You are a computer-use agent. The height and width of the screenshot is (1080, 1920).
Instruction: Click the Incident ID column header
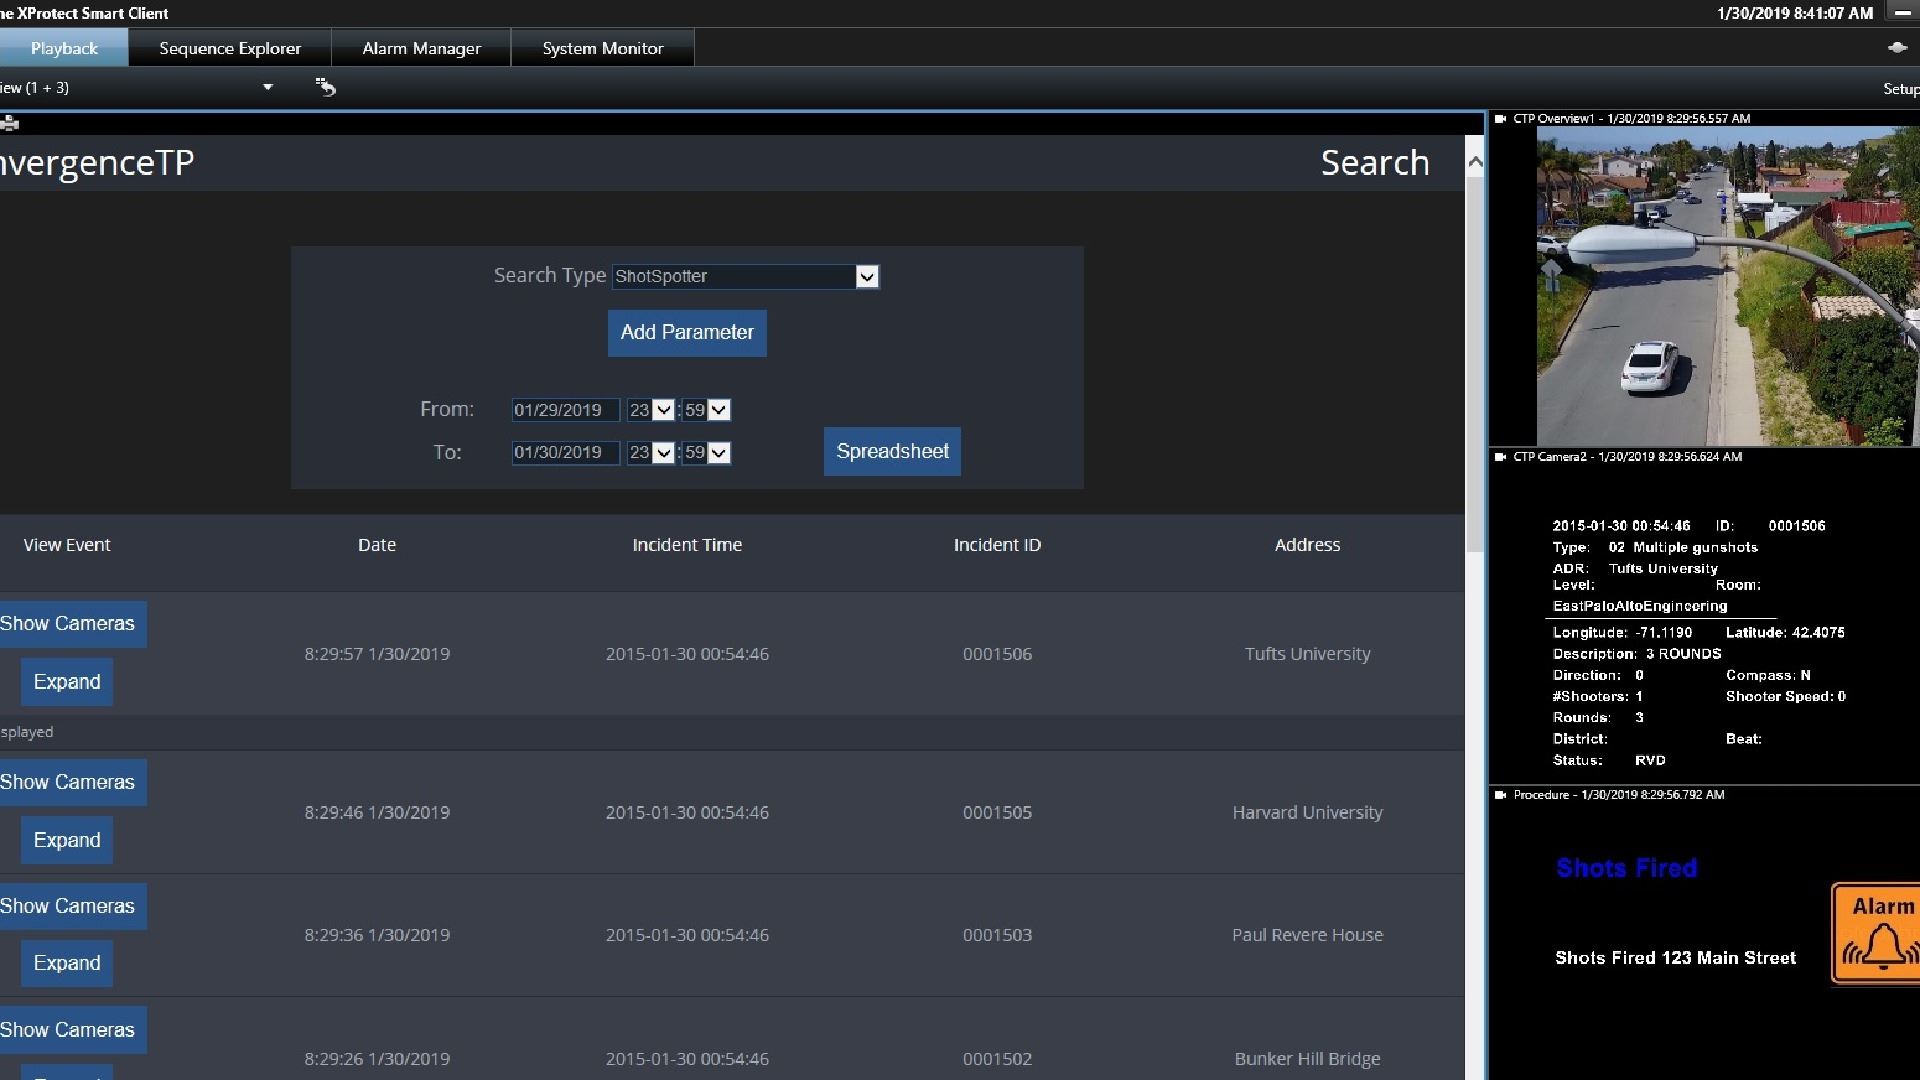coord(997,545)
